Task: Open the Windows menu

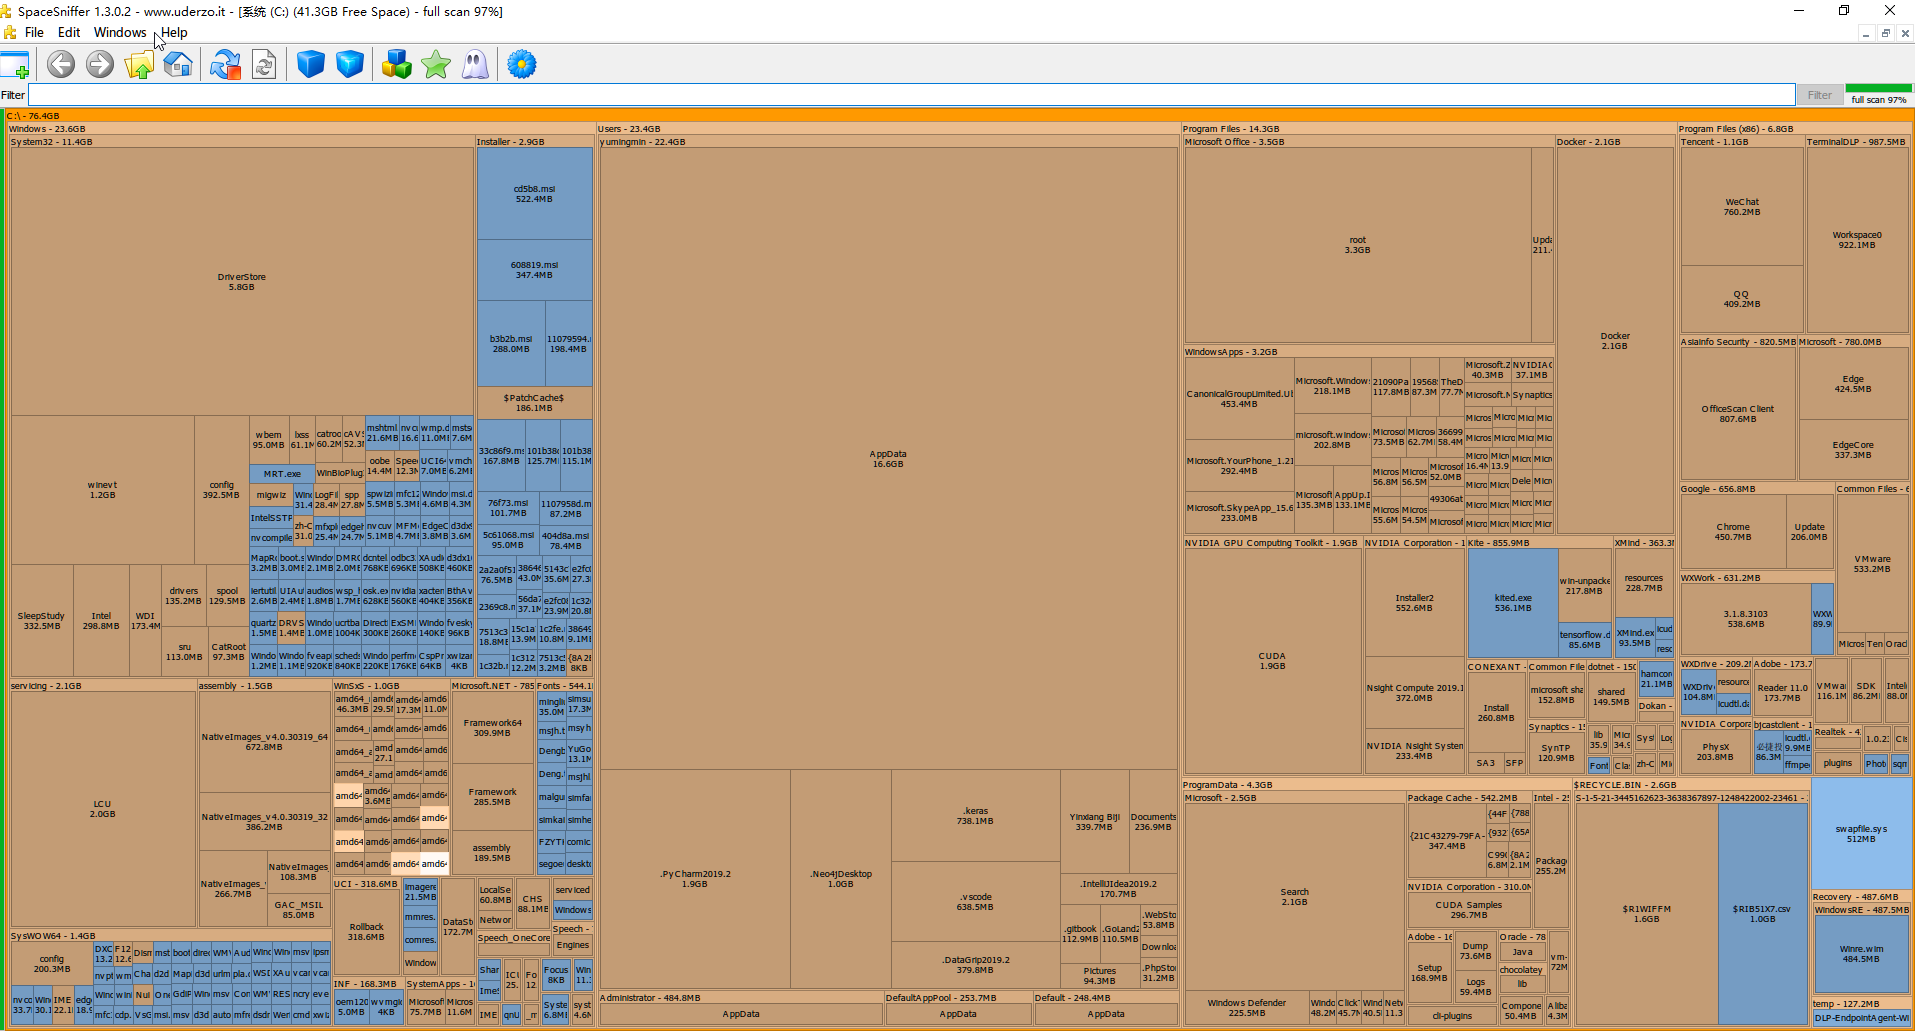Action: click(120, 32)
